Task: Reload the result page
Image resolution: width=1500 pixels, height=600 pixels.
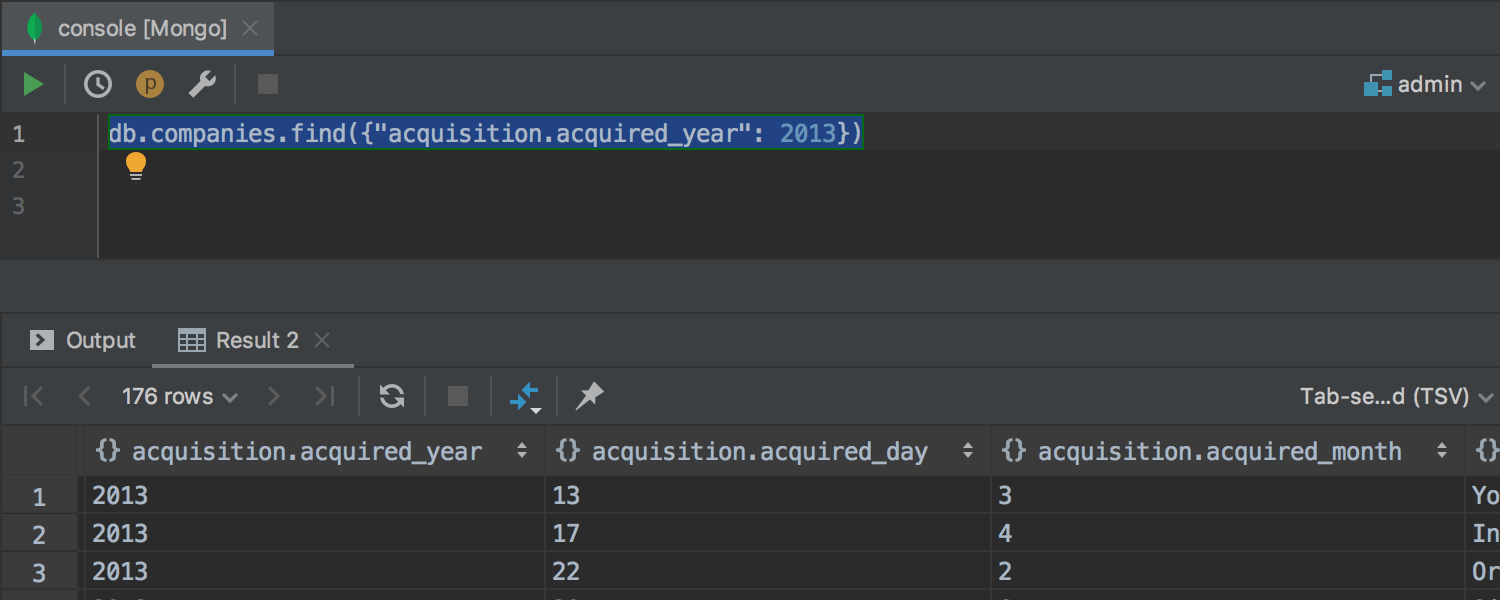Action: (392, 397)
